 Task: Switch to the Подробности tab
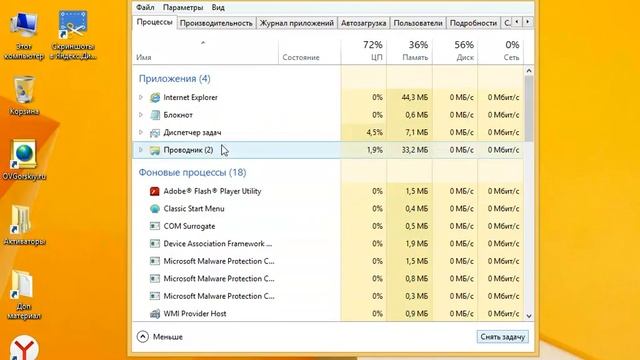click(x=473, y=23)
